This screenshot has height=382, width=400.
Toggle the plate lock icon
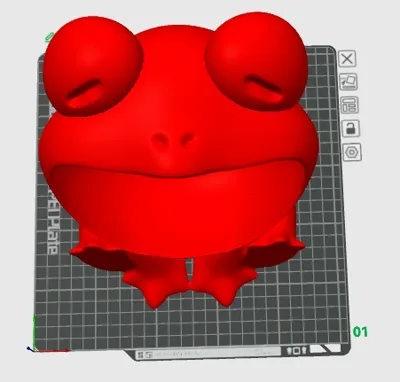[x=351, y=128]
